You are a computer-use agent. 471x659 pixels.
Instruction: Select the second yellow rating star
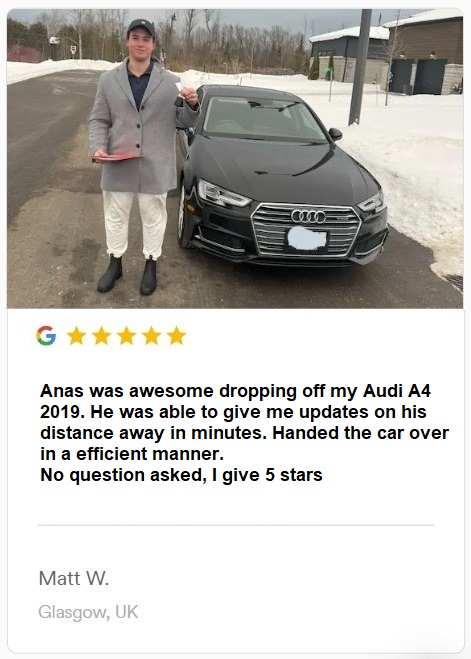[102, 335]
